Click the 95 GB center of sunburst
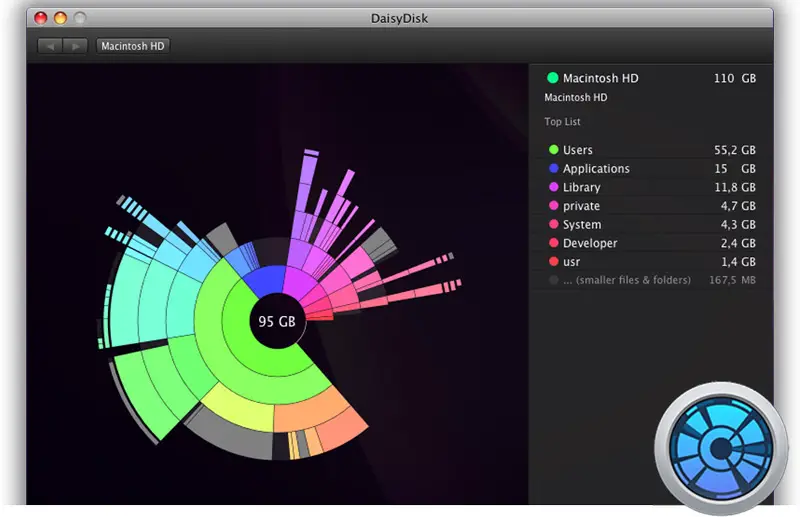Screen dimensions: 800x517 click(277, 321)
